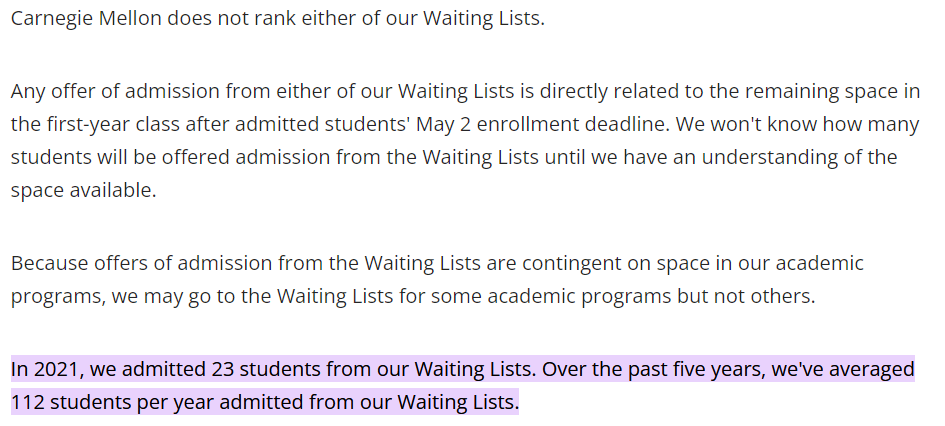945x426 pixels.
Task: Click the number '112' in the highlighted text
Action: tap(27, 404)
